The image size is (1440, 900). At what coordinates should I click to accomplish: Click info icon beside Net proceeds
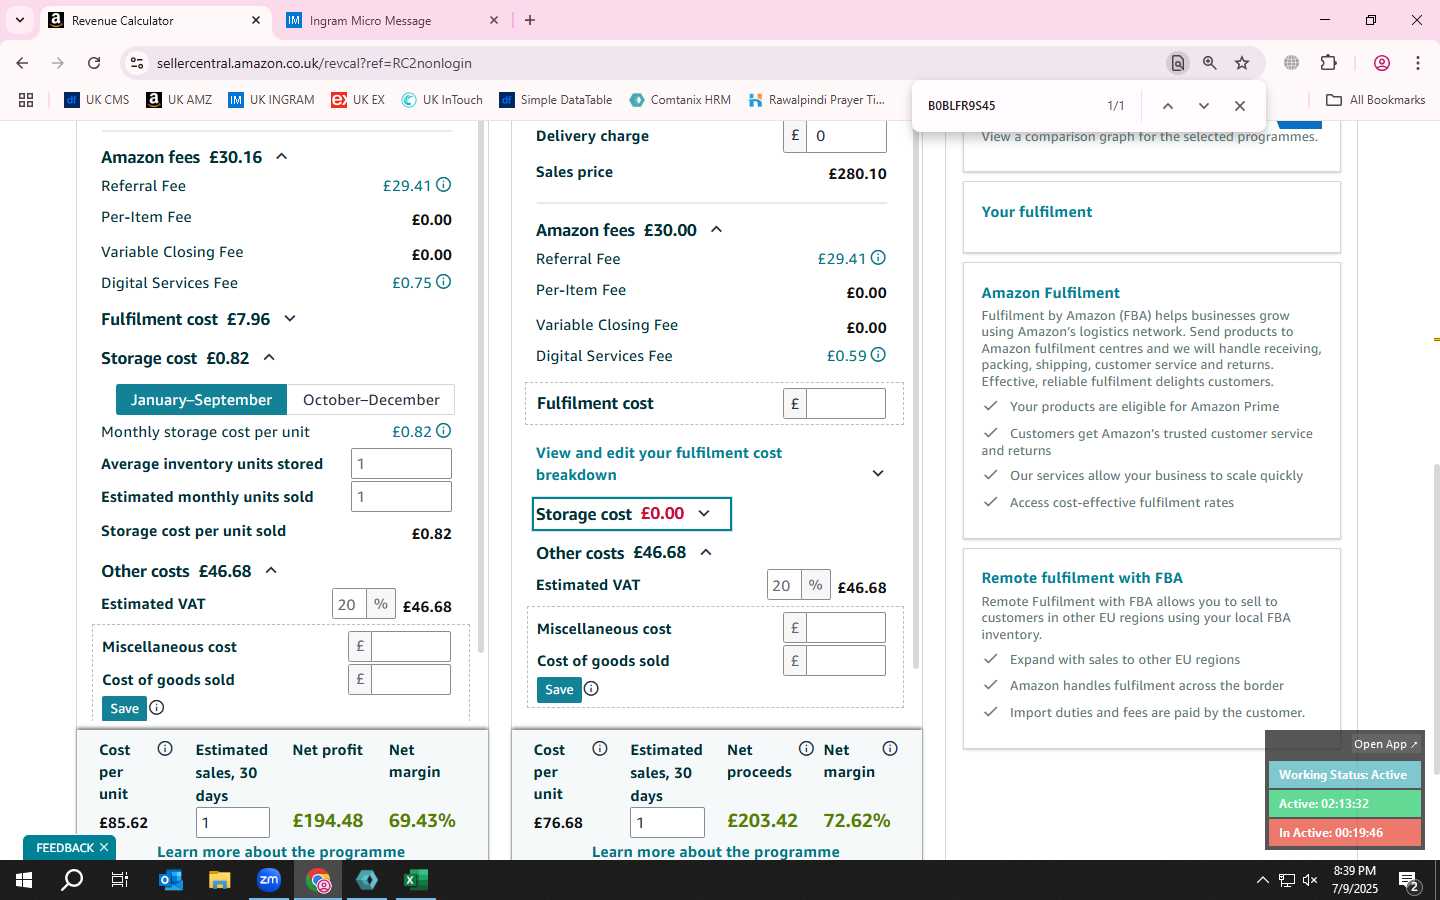point(806,749)
